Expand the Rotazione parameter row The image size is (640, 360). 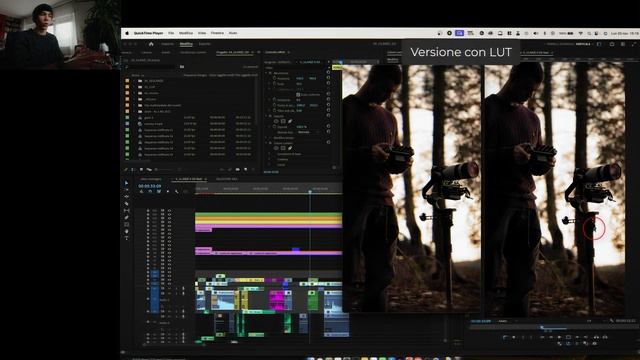270,100
